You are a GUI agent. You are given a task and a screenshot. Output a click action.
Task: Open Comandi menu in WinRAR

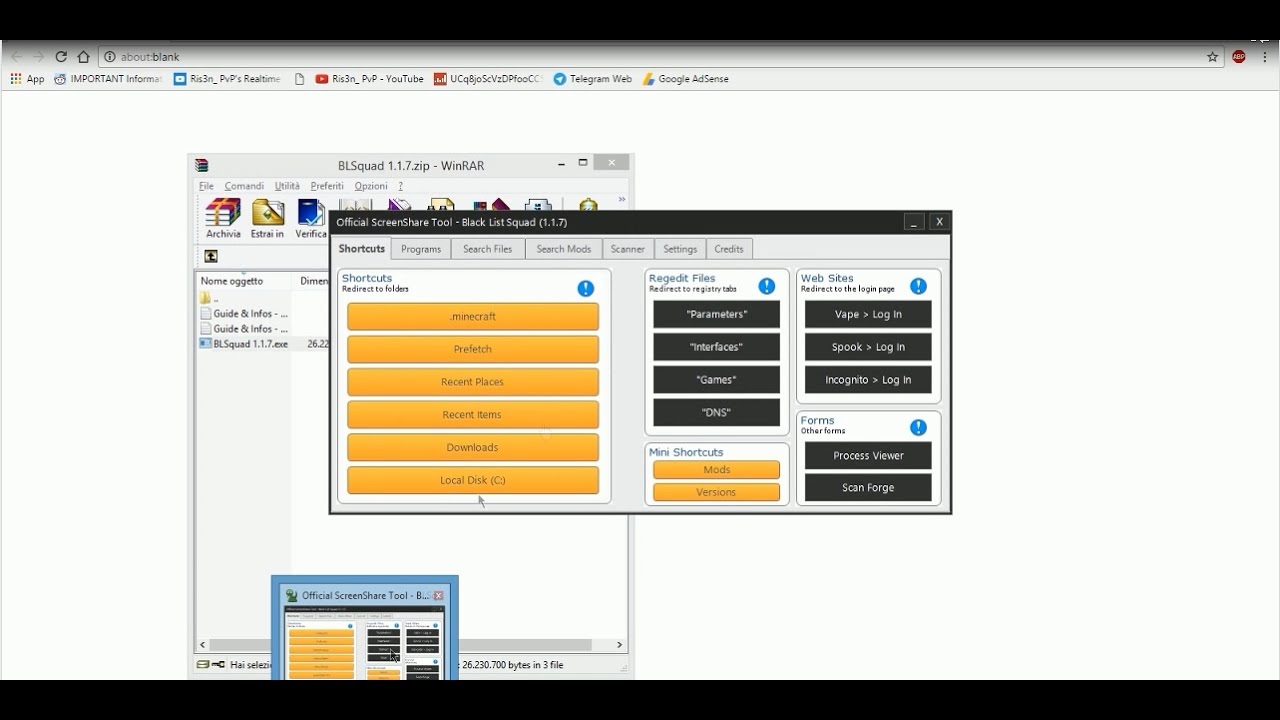[244, 186]
